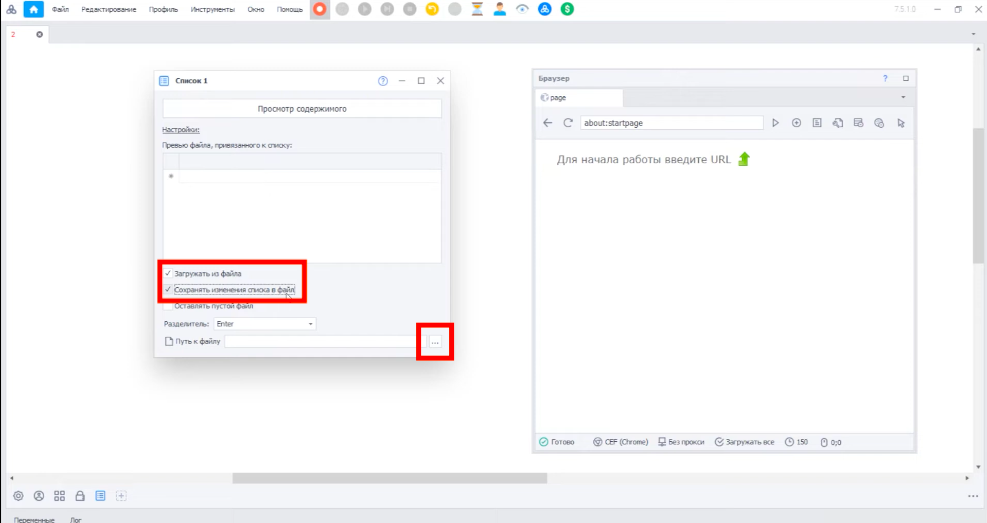
Task: Go back in the Браузер window
Action: coord(548,123)
